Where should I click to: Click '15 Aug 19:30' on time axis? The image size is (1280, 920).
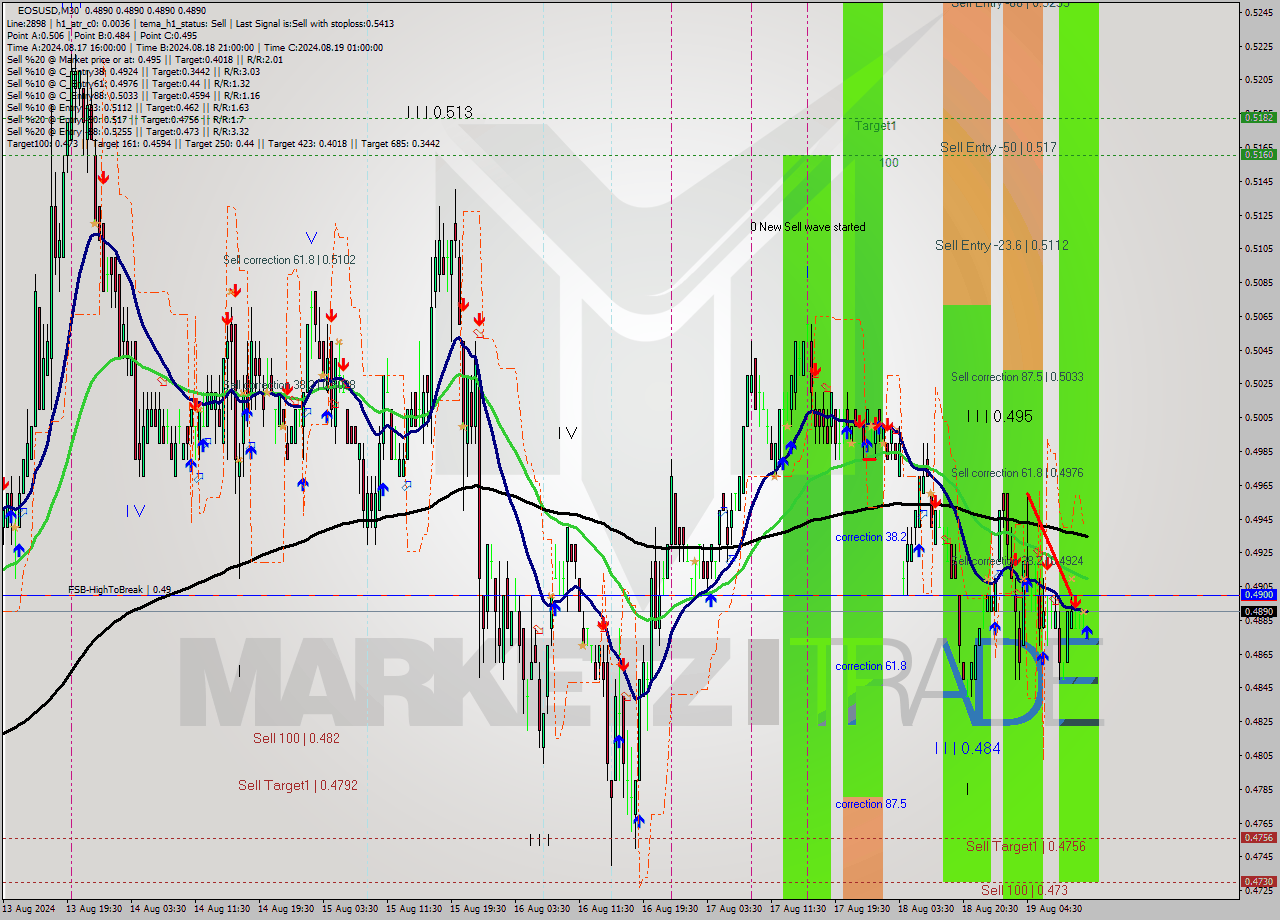tap(478, 909)
